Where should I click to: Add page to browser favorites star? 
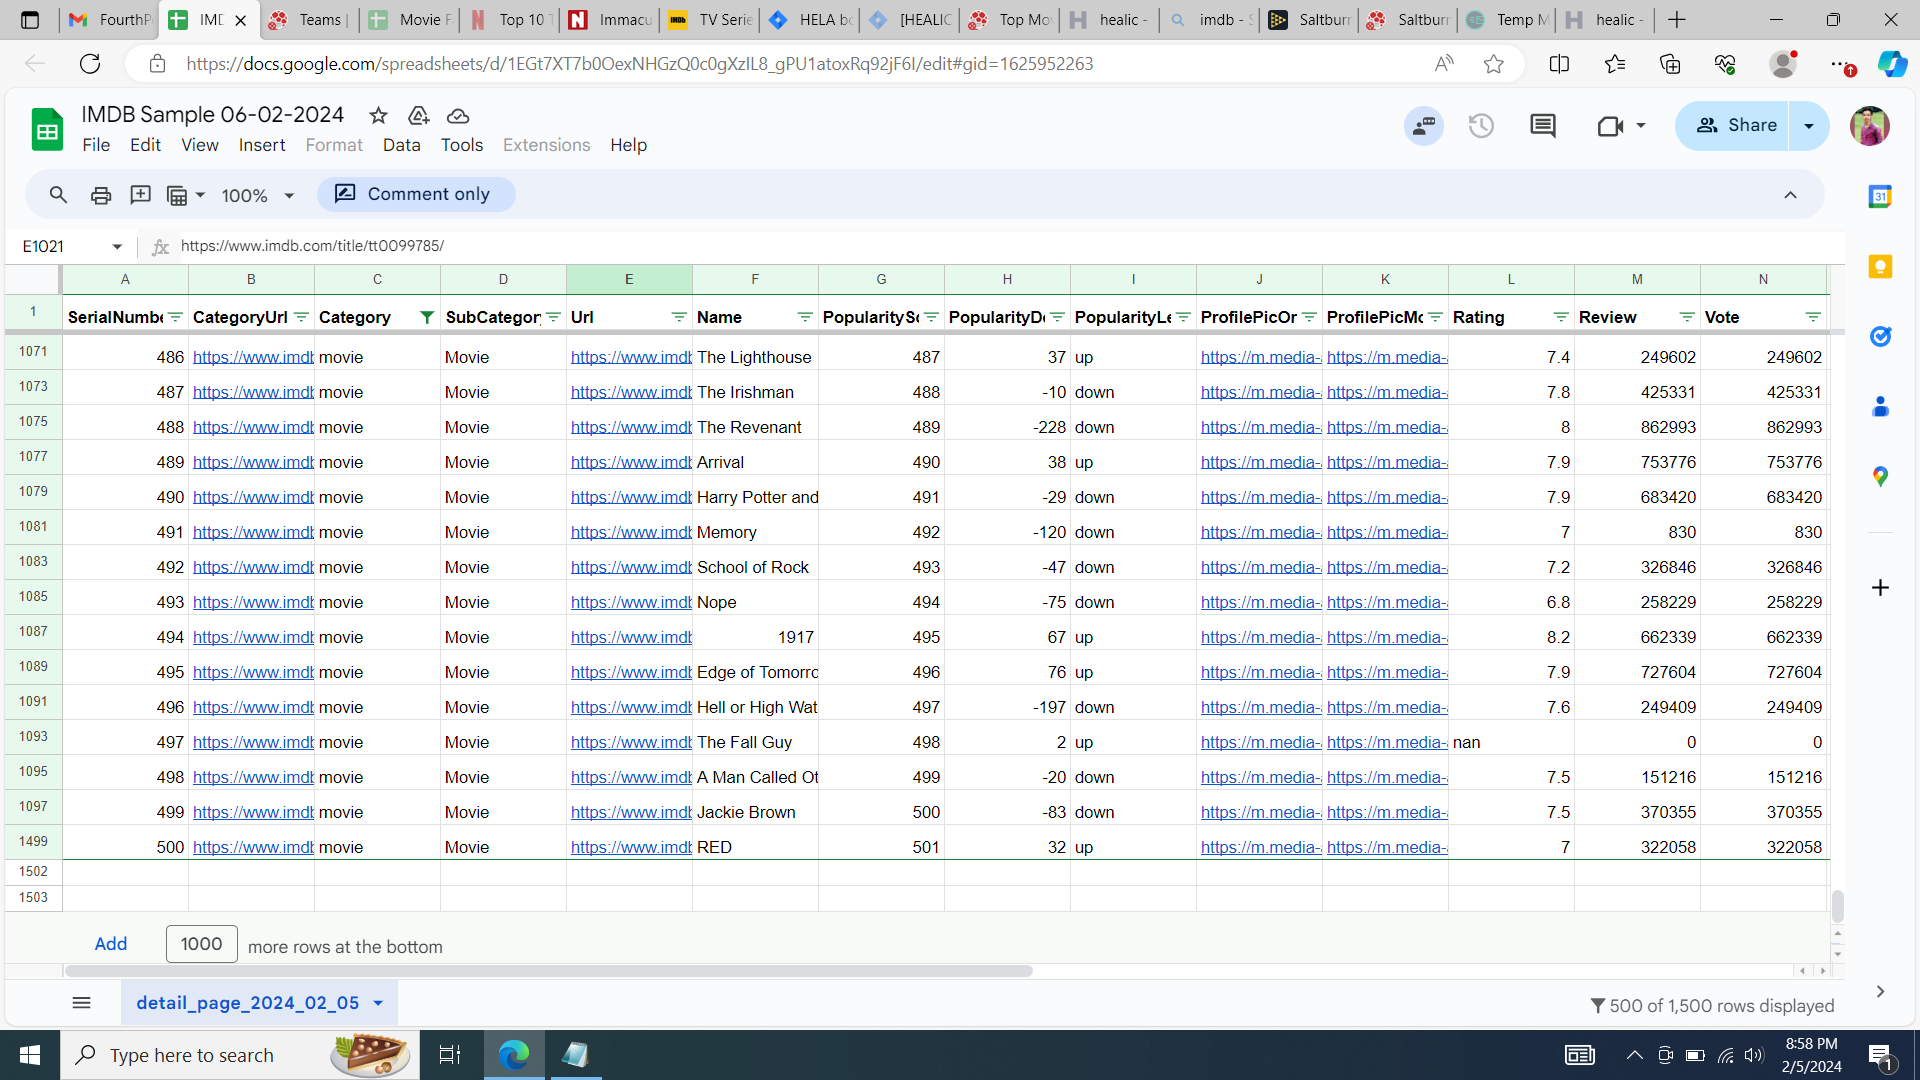pos(1494,64)
